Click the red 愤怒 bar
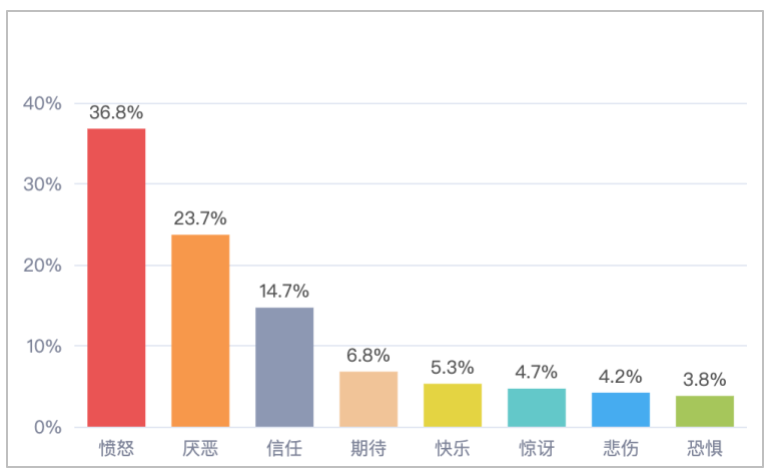770x474 pixels. tap(116, 278)
